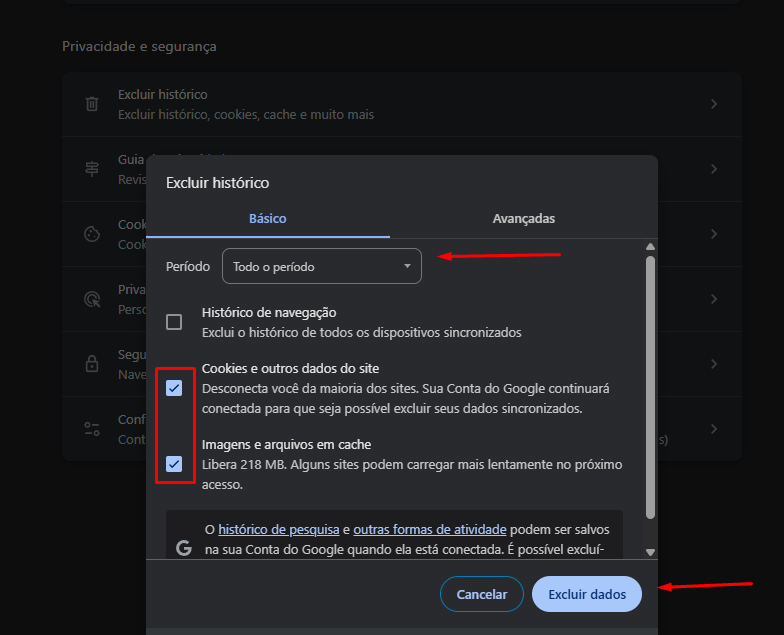Open the Período dropdown showing Todo o período
Screen dimensions: 784x635
(x=321, y=267)
